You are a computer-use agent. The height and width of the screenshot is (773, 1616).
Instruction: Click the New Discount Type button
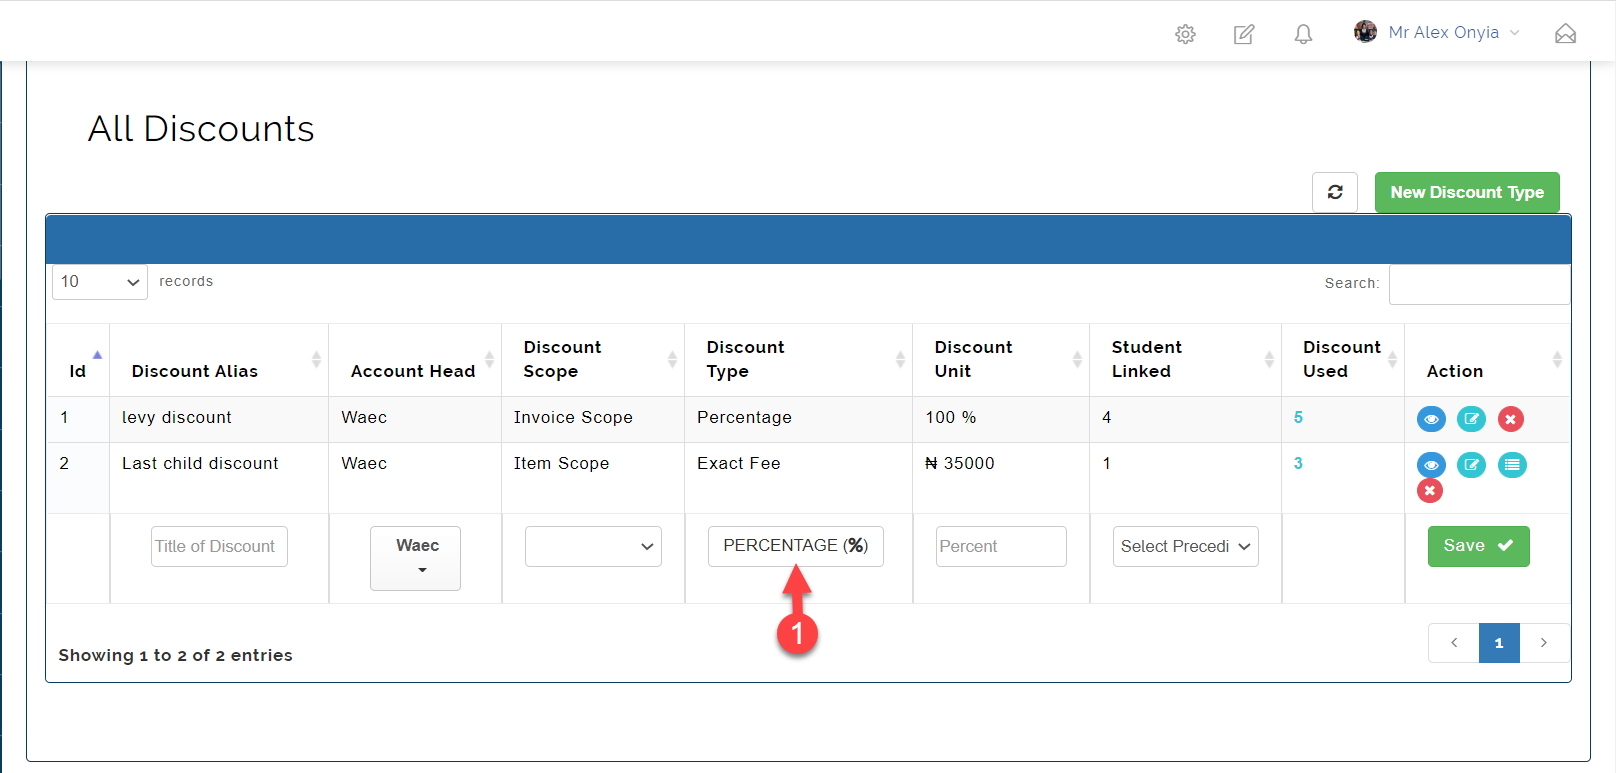1467,192
